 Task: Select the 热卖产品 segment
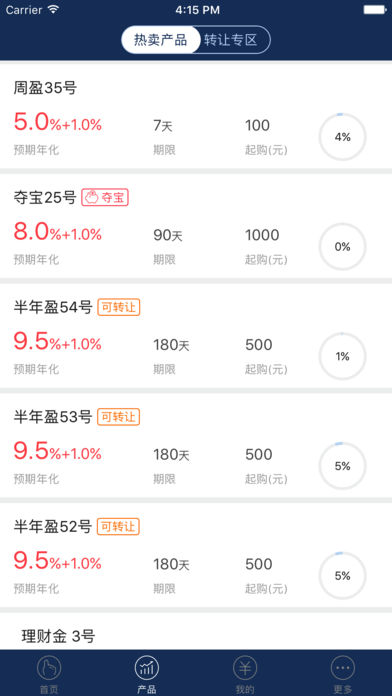tap(161, 40)
